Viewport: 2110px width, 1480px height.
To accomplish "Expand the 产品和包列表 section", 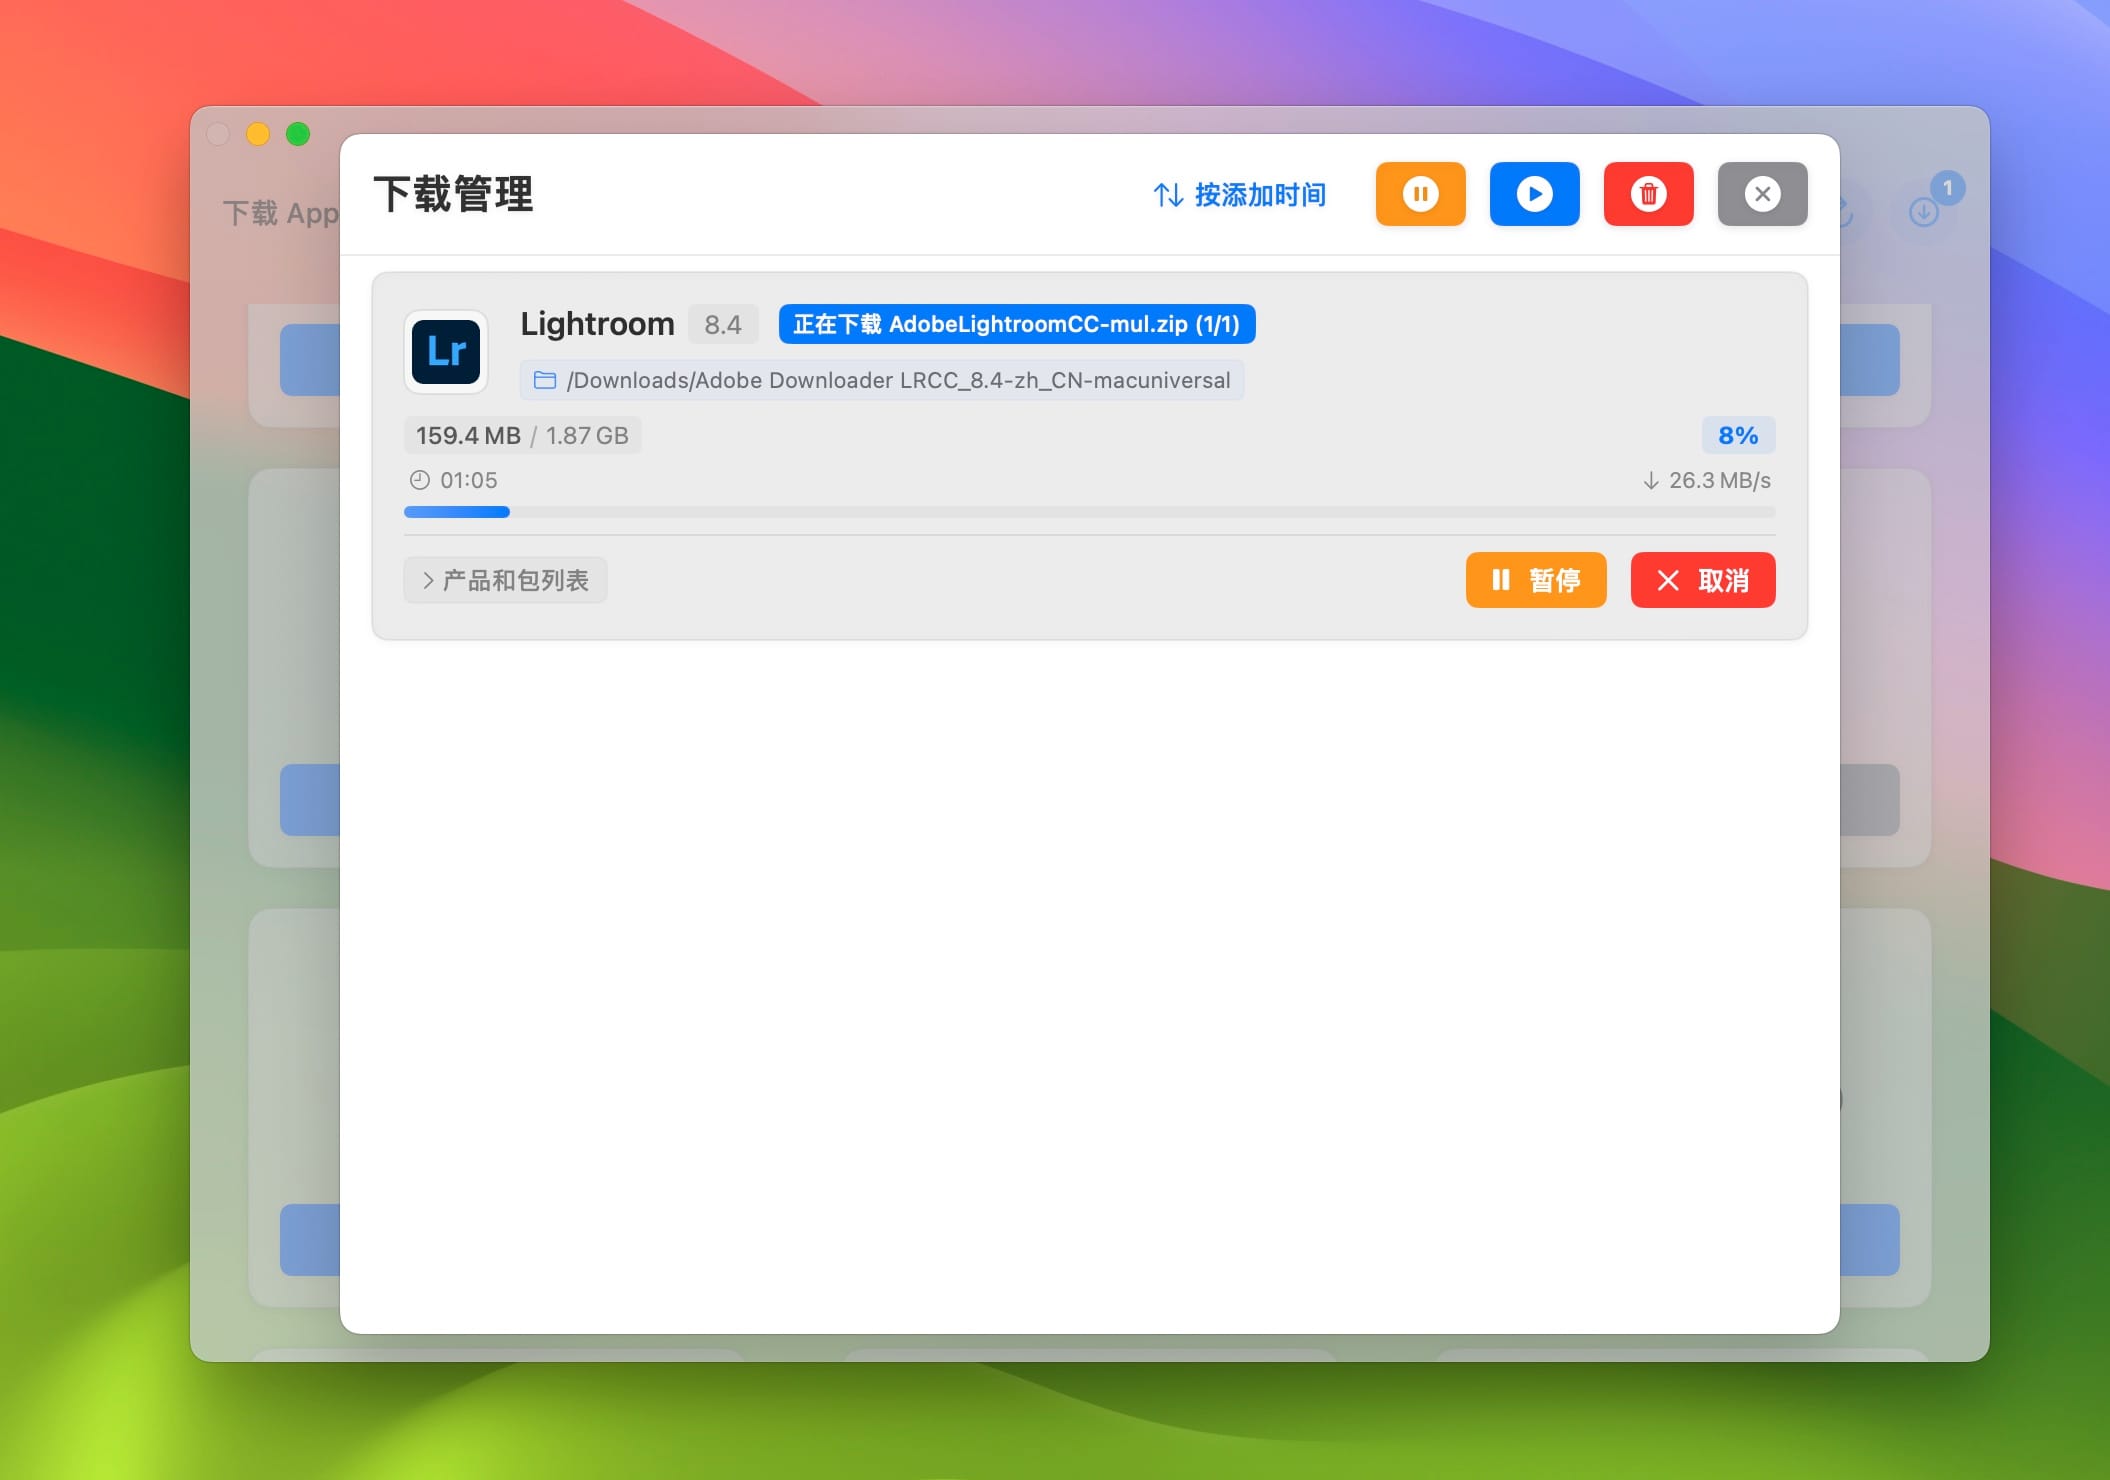I will tap(505, 580).
